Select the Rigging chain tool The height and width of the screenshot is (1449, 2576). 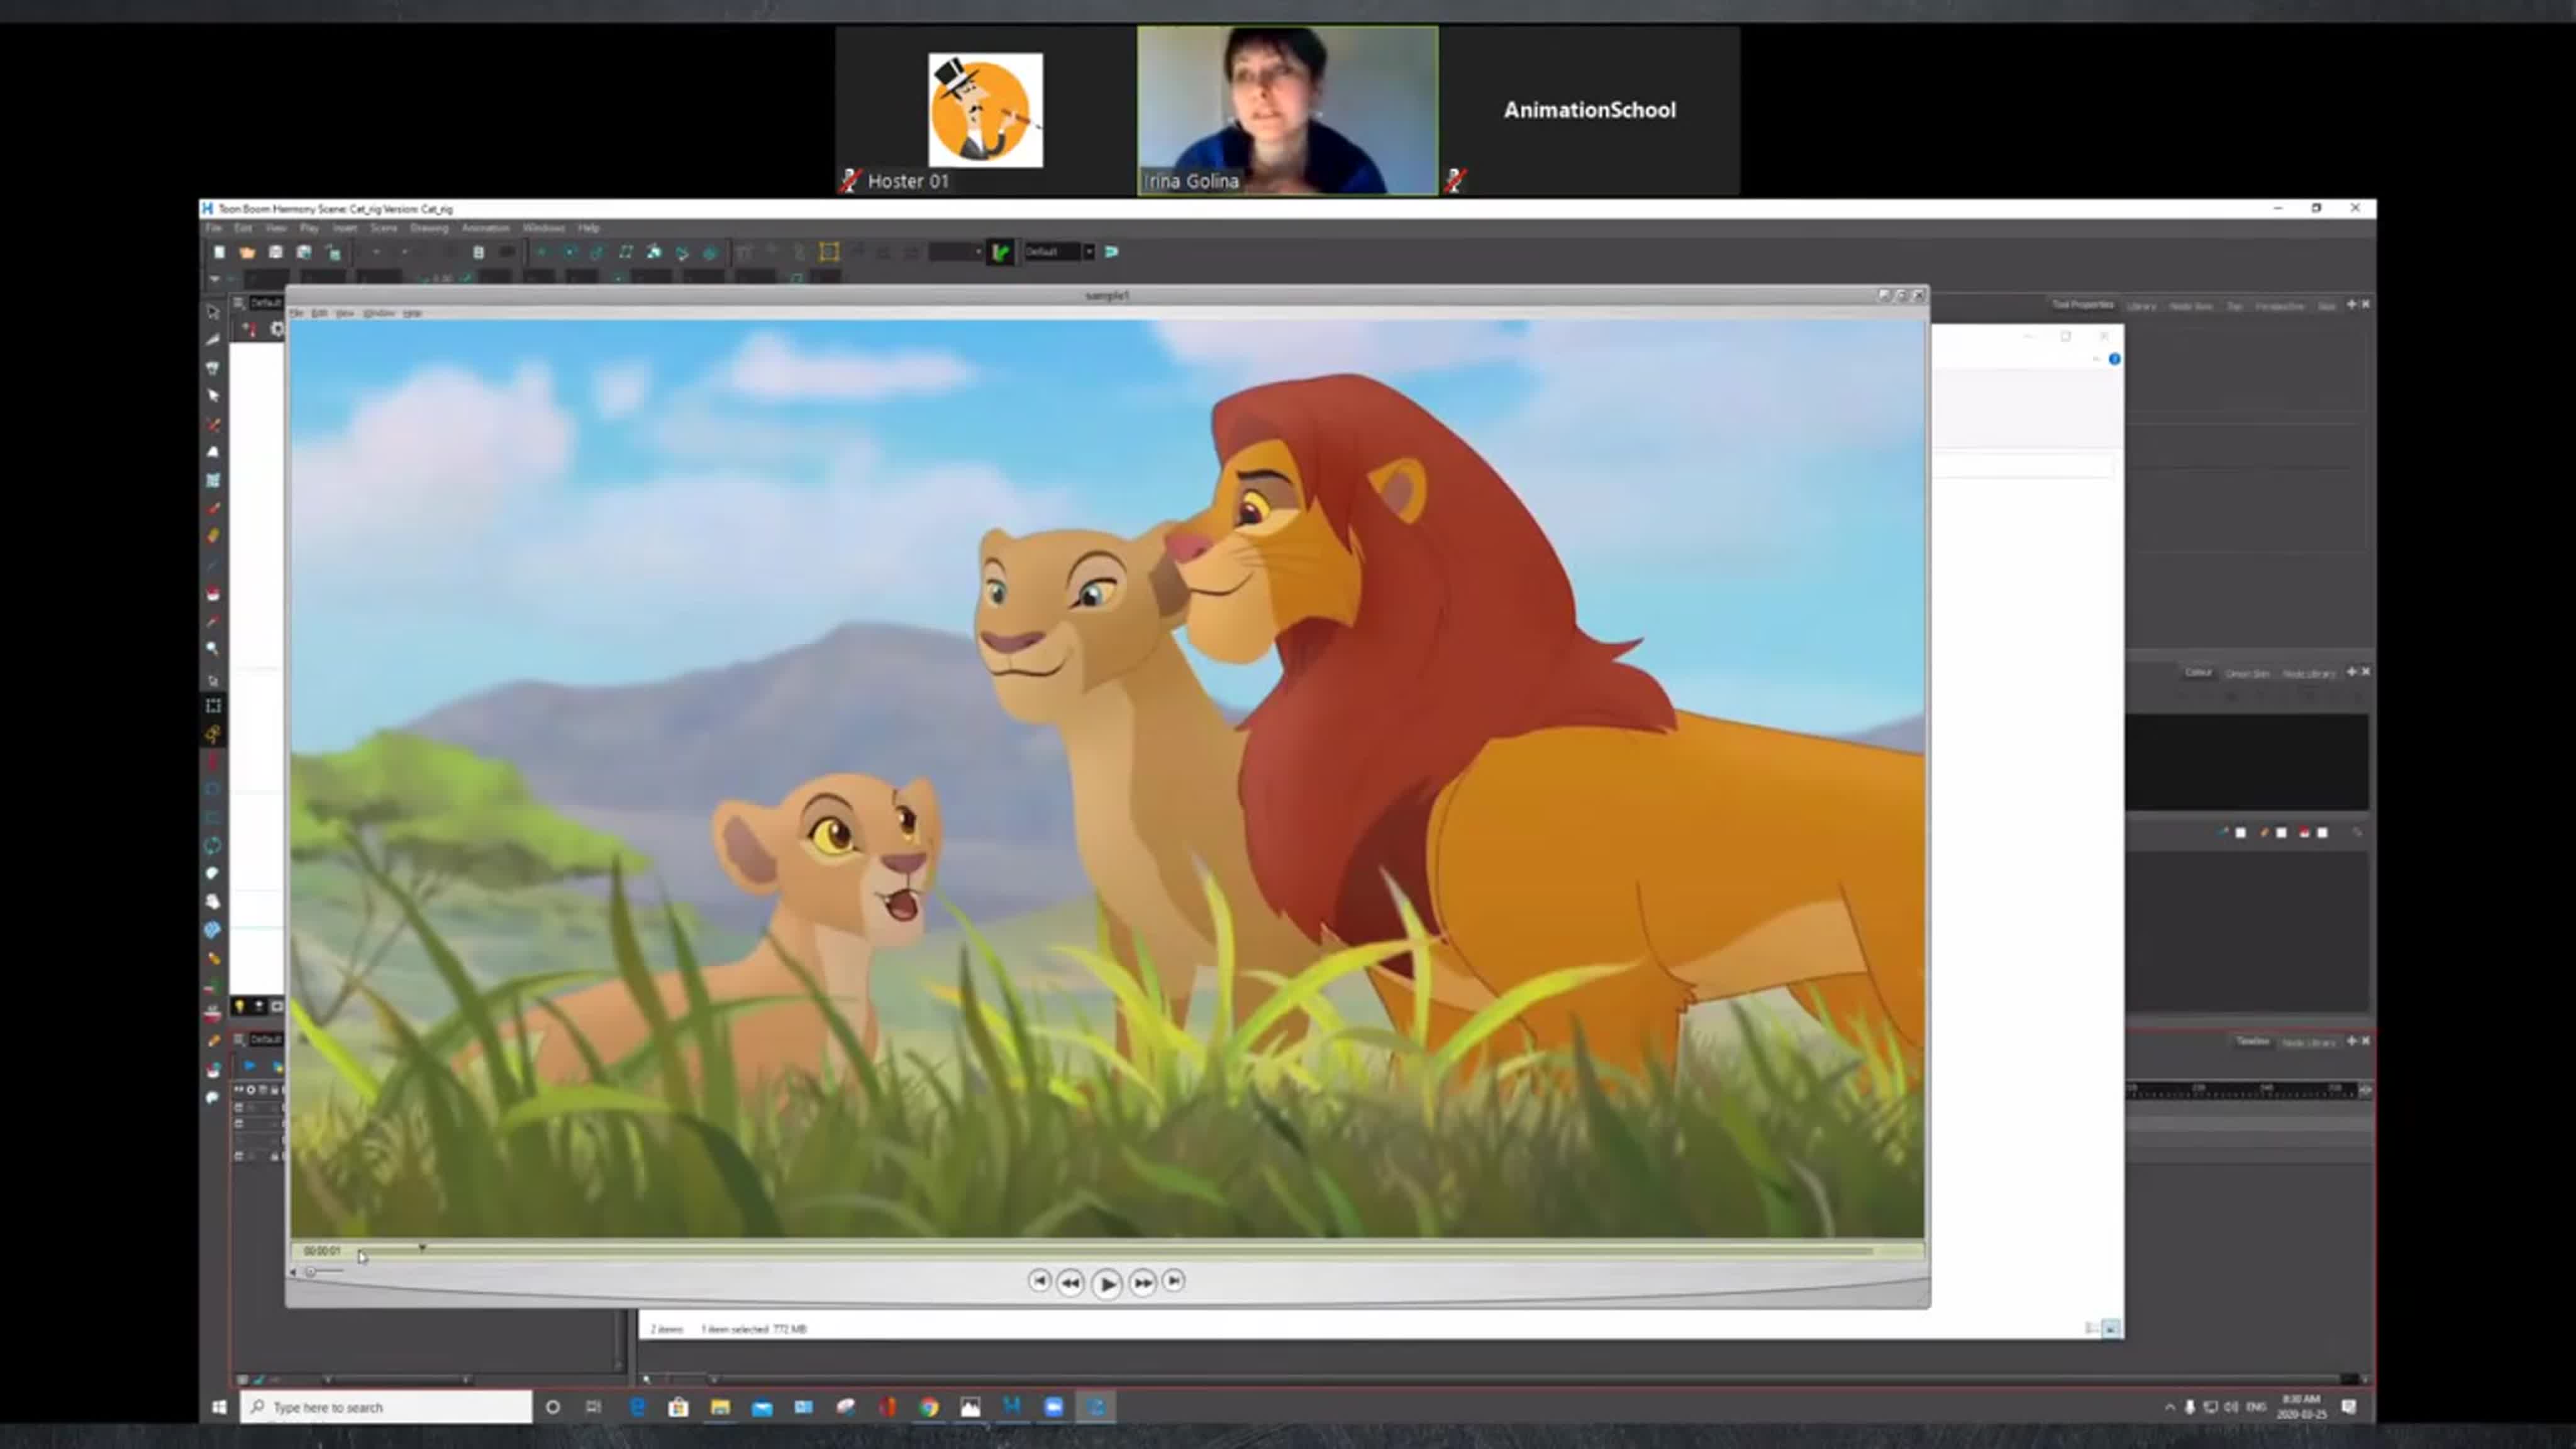click(x=212, y=734)
